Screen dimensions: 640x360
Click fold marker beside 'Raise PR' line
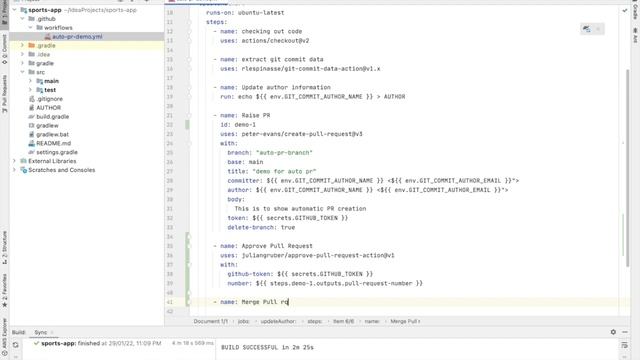pos(189,116)
